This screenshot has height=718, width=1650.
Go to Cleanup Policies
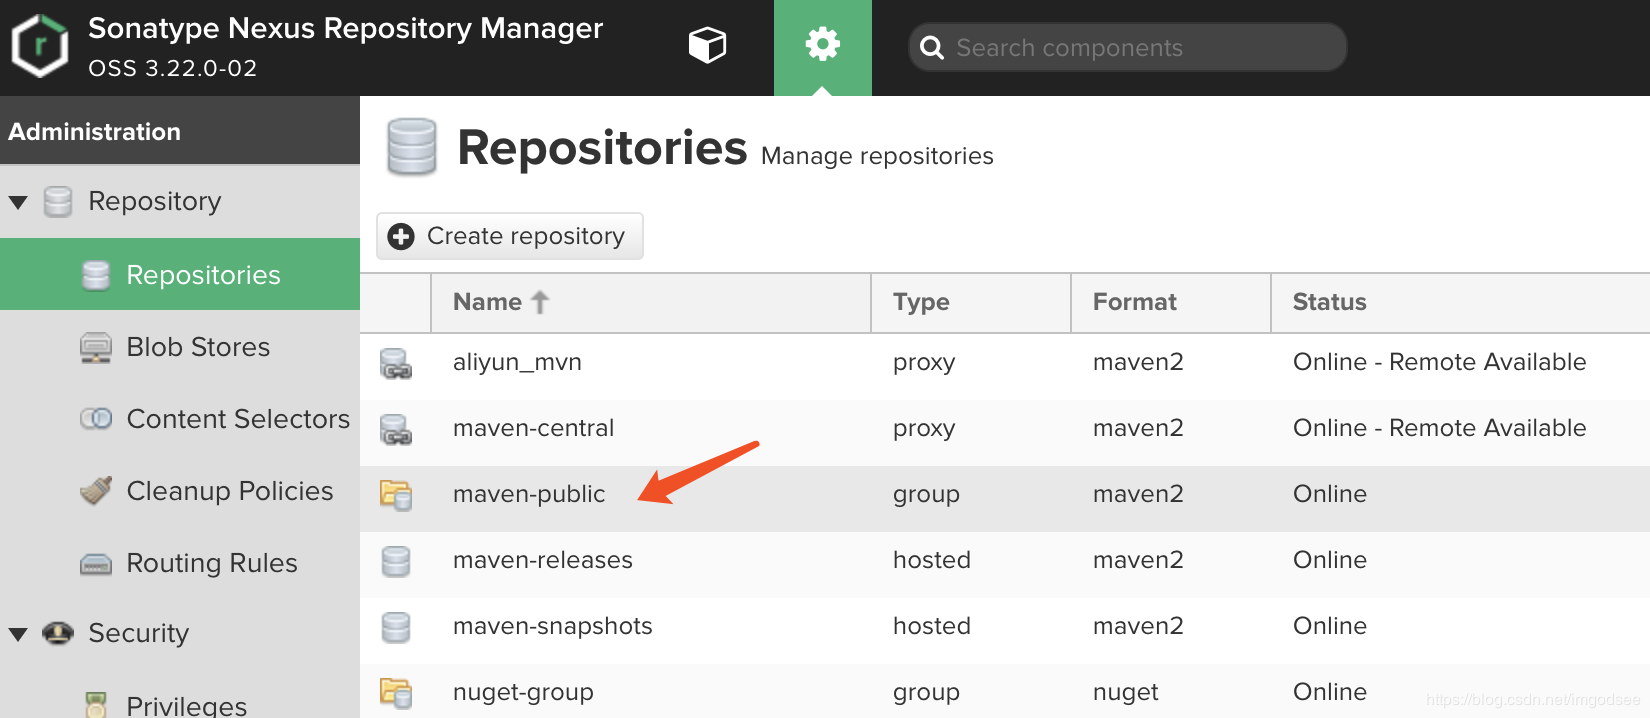click(229, 491)
